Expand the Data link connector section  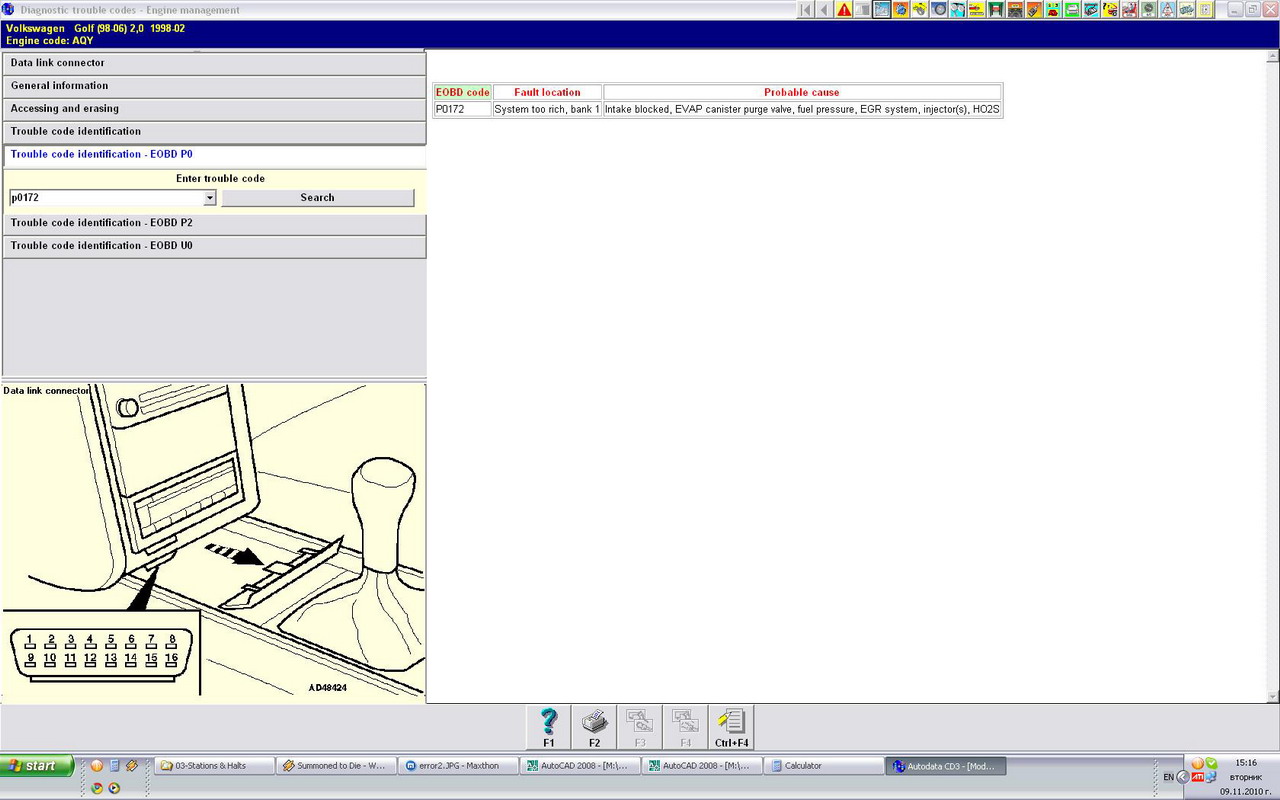pos(214,63)
